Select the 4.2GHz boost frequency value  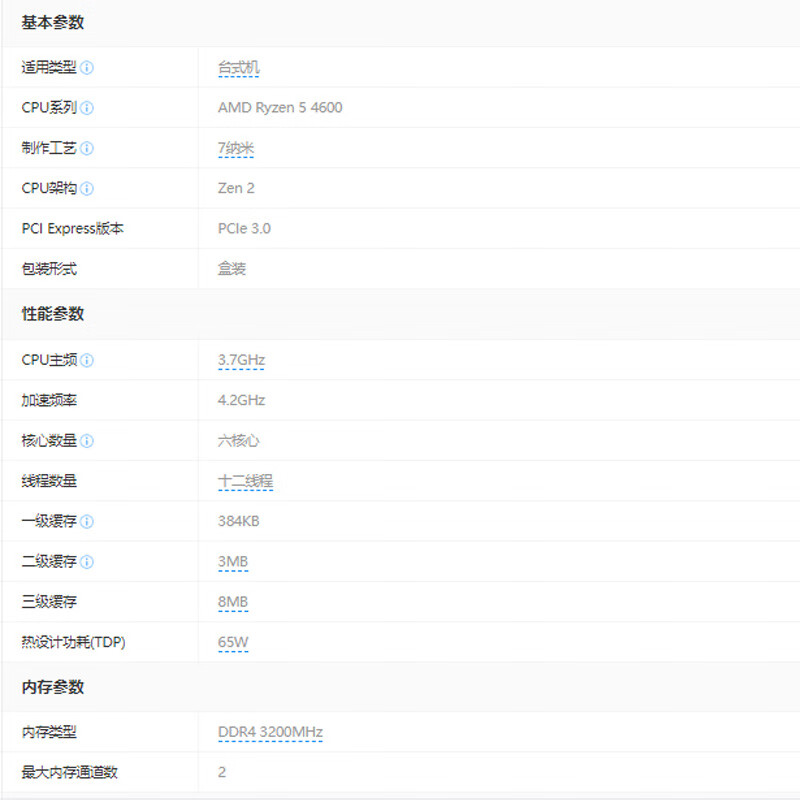coord(241,401)
